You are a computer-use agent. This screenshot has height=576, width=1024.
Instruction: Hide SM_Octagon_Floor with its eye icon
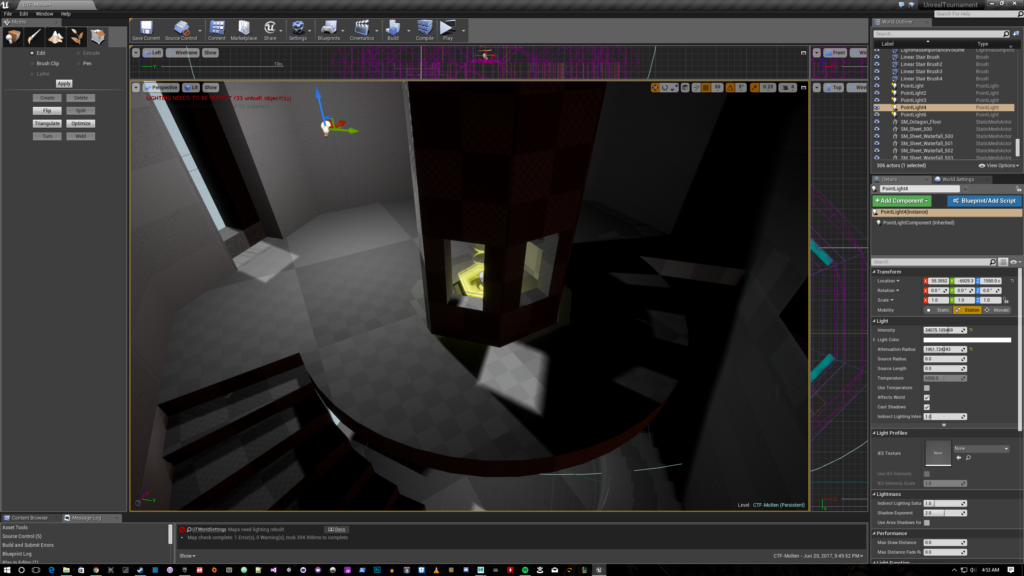pyautogui.click(x=877, y=122)
